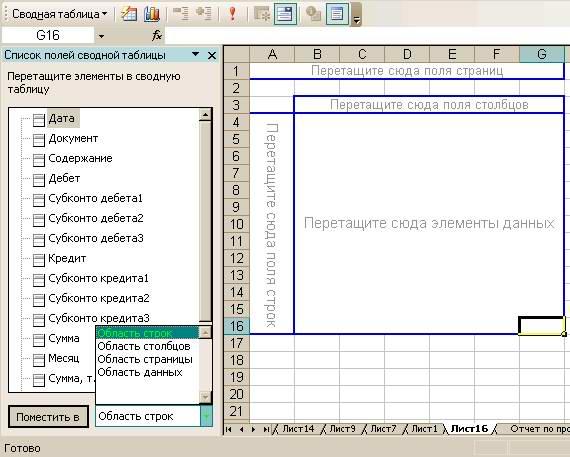The height and width of the screenshot is (457, 570).
Task: Open the Chart Wizard icon
Action: (x=152, y=14)
